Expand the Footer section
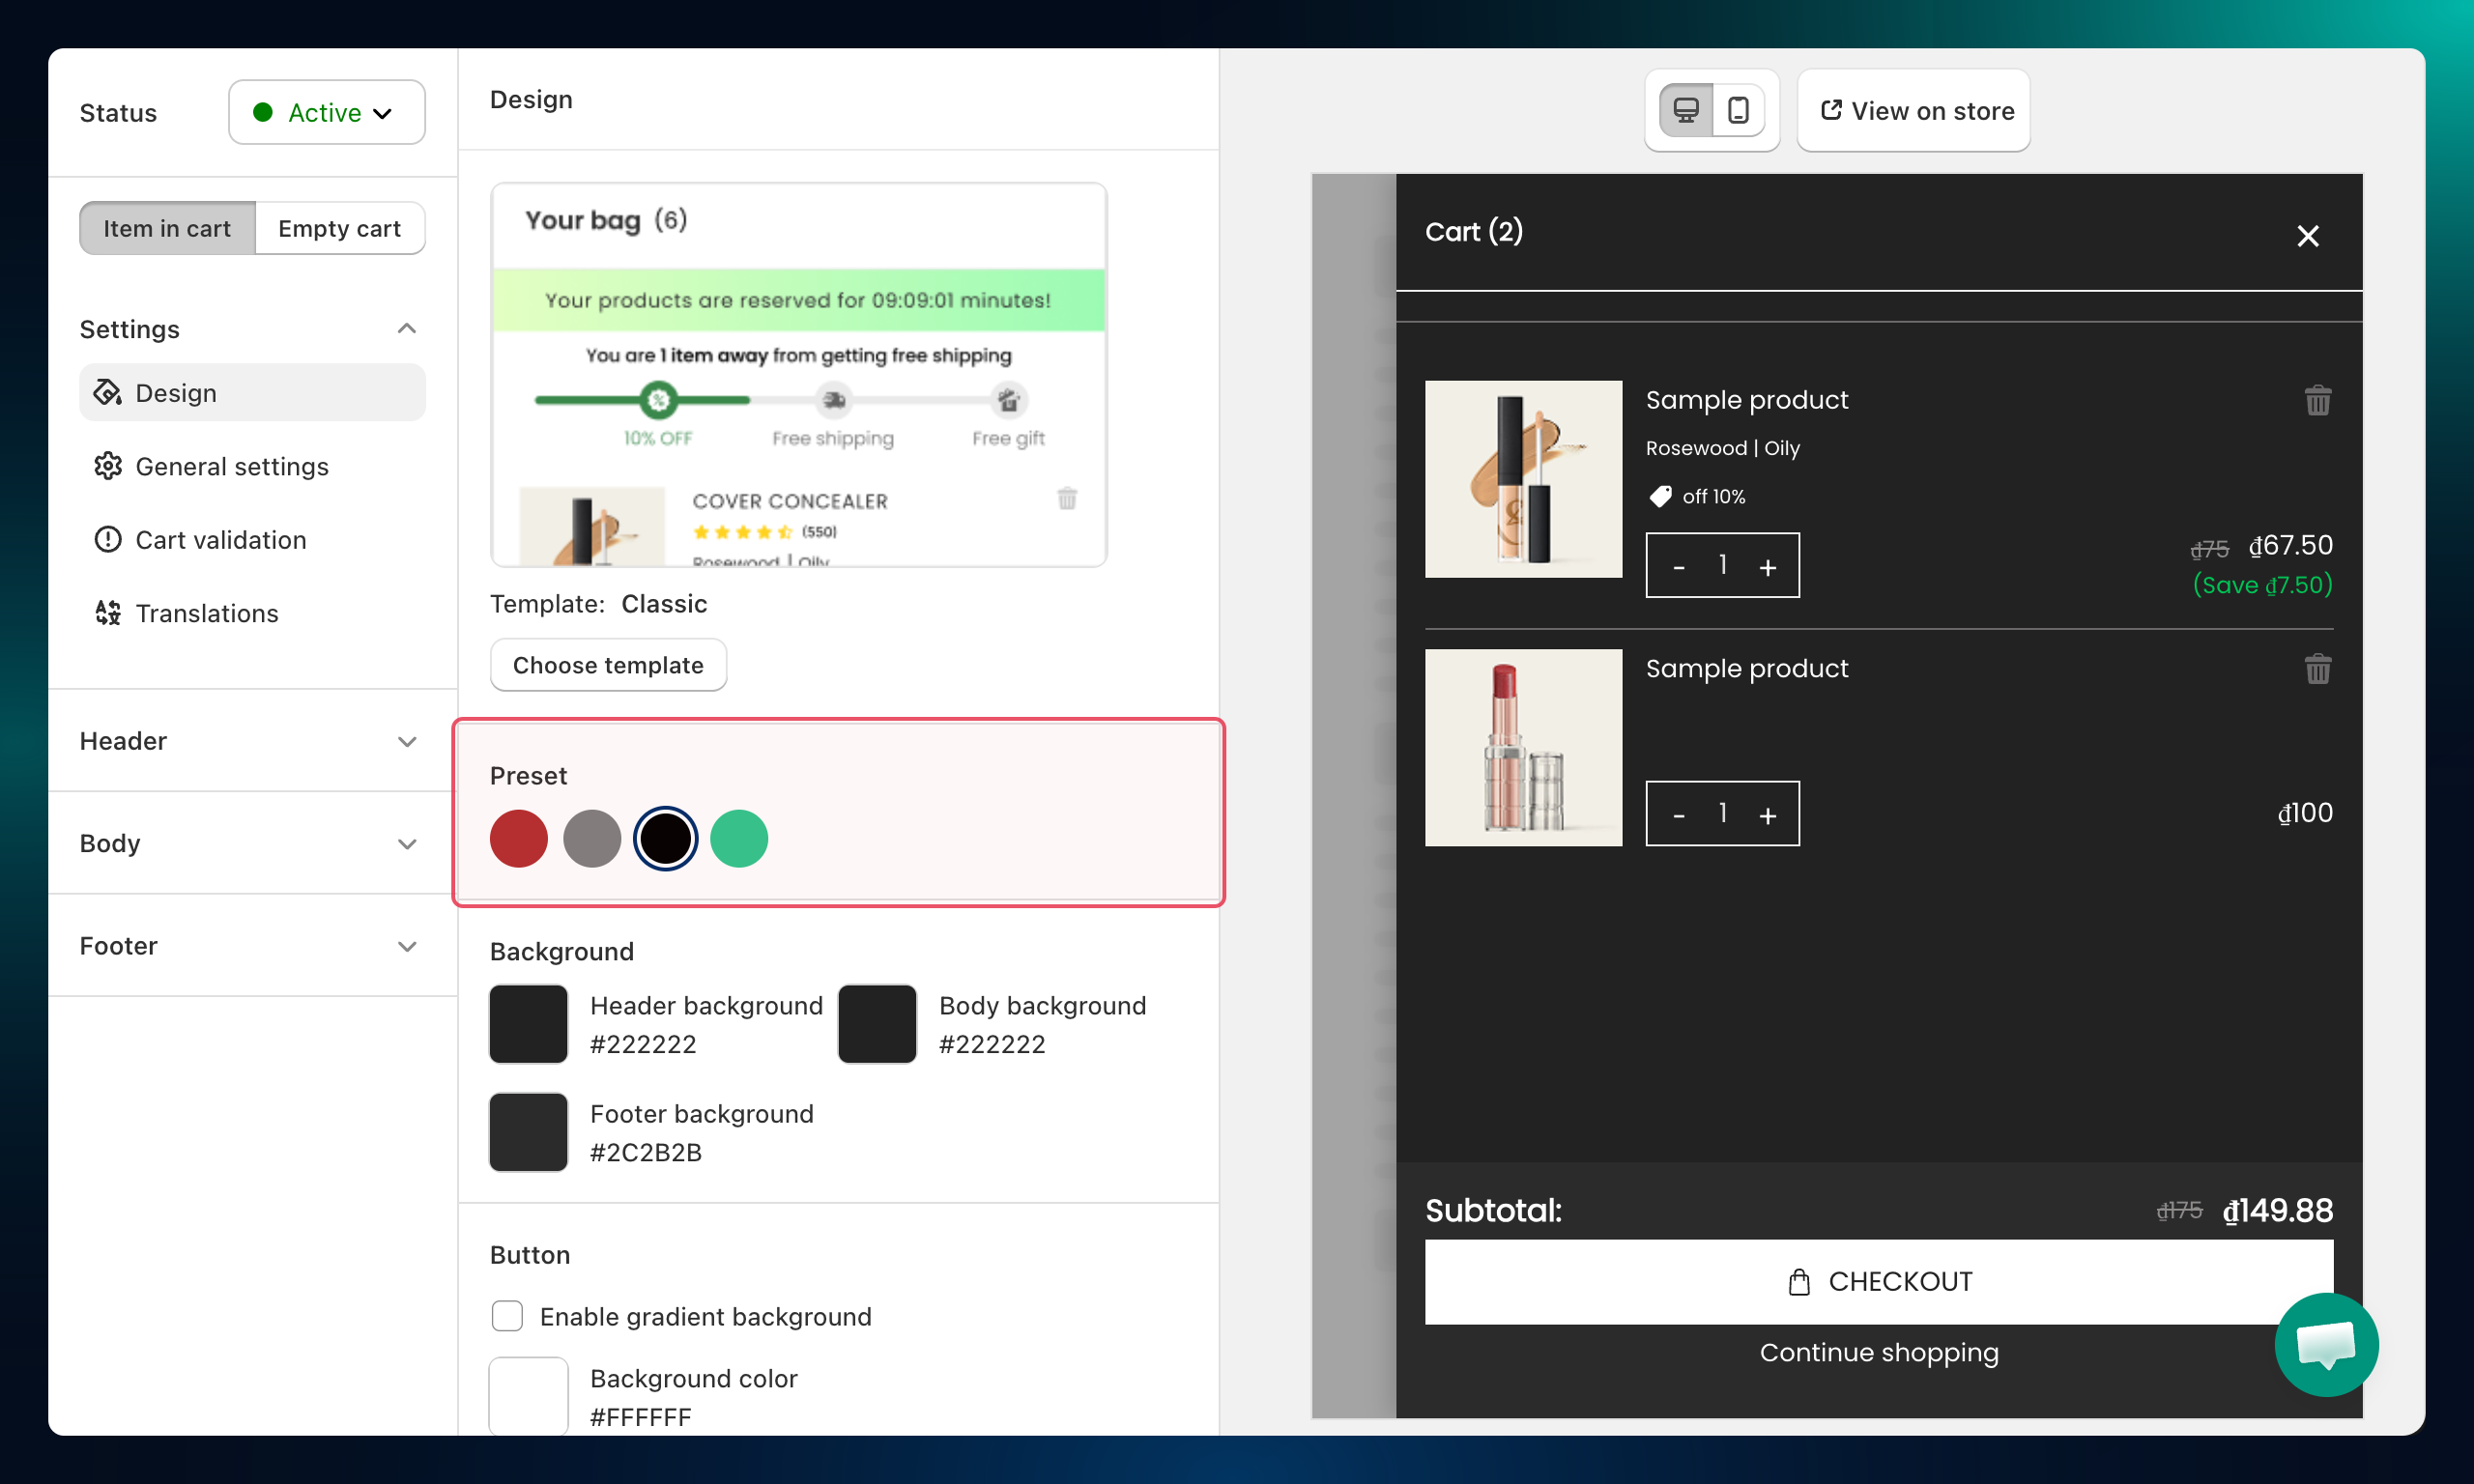Image resolution: width=2474 pixels, height=1484 pixels. [252, 945]
